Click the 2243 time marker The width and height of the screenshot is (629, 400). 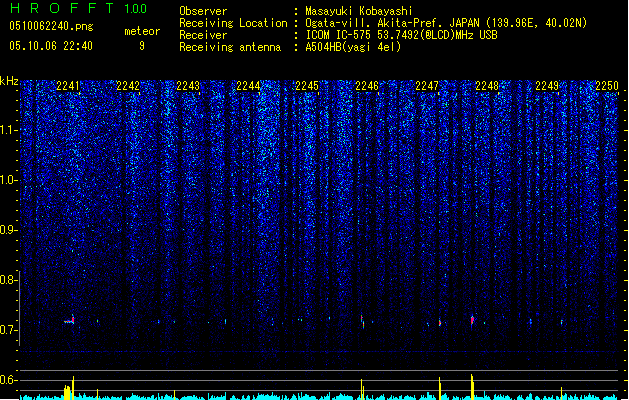(x=188, y=86)
